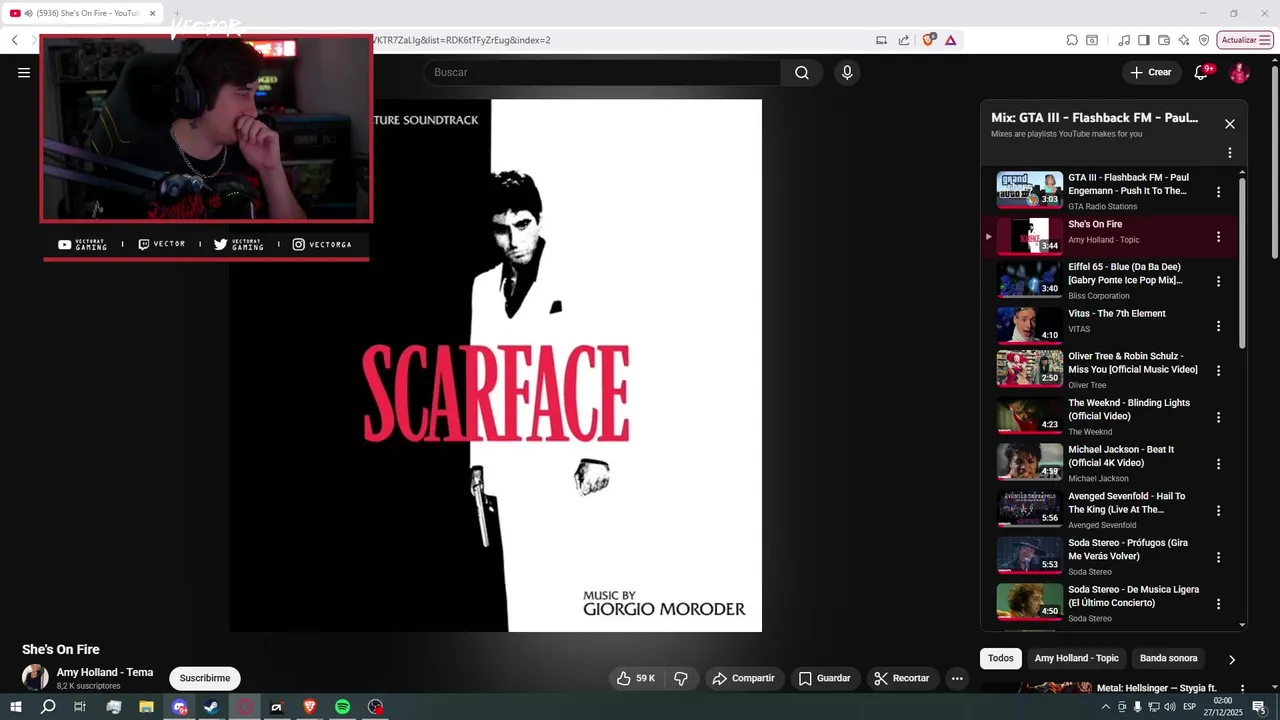
Task: Select the Amy Holland - Topic chip
Action: pyautogui.click(x=1076, y=658)
